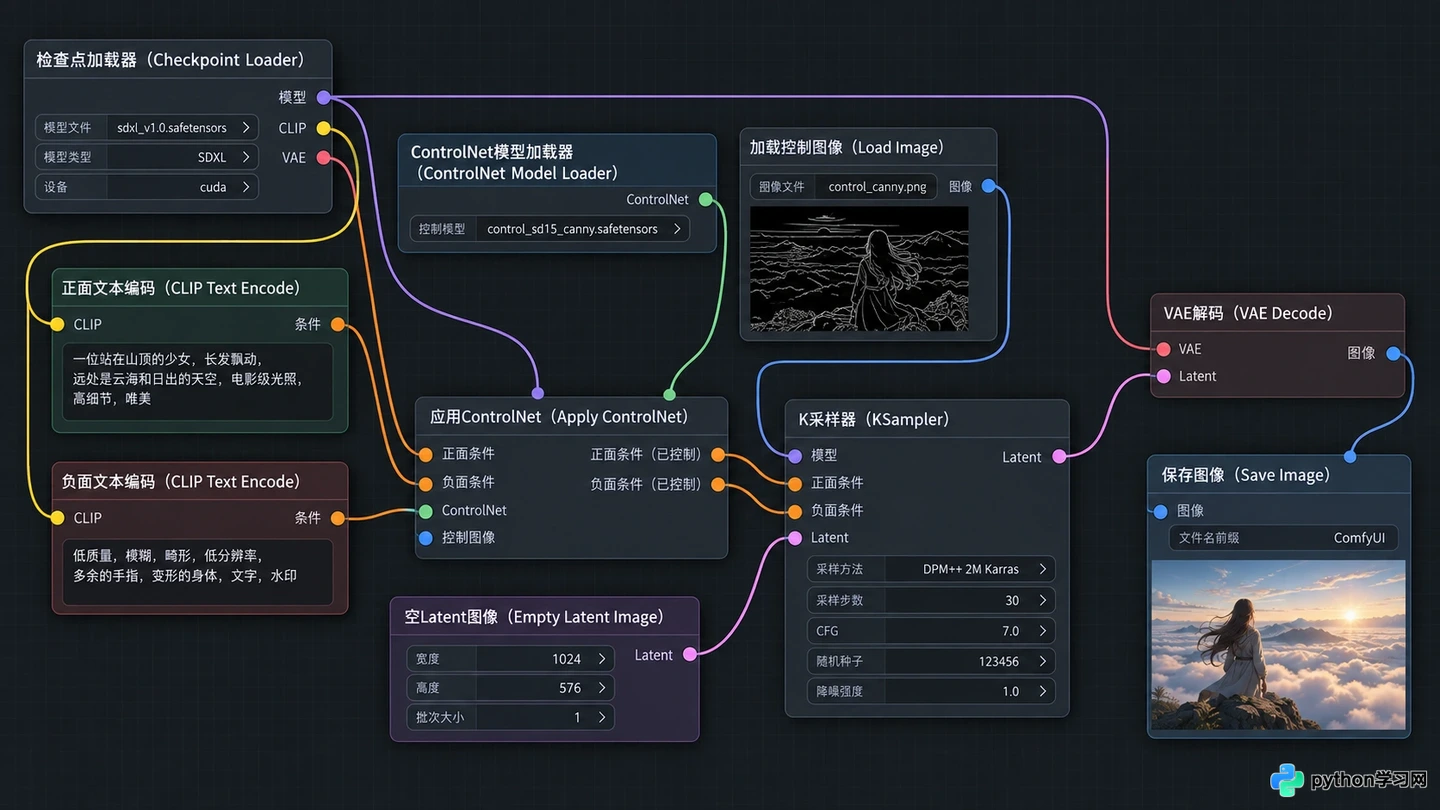Click the 图像 output socket on Load Image node
Viewport: 1440px width, 810px height.
click(989, 186)
